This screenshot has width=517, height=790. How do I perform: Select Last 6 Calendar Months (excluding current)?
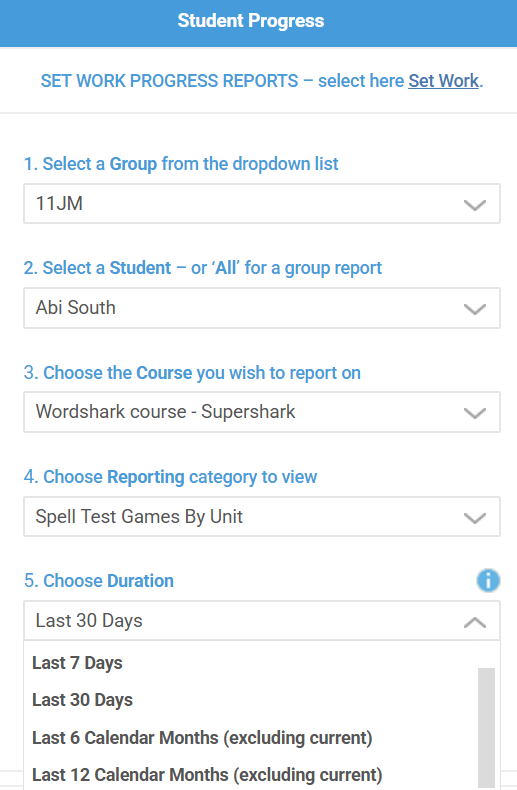[251, 738]
